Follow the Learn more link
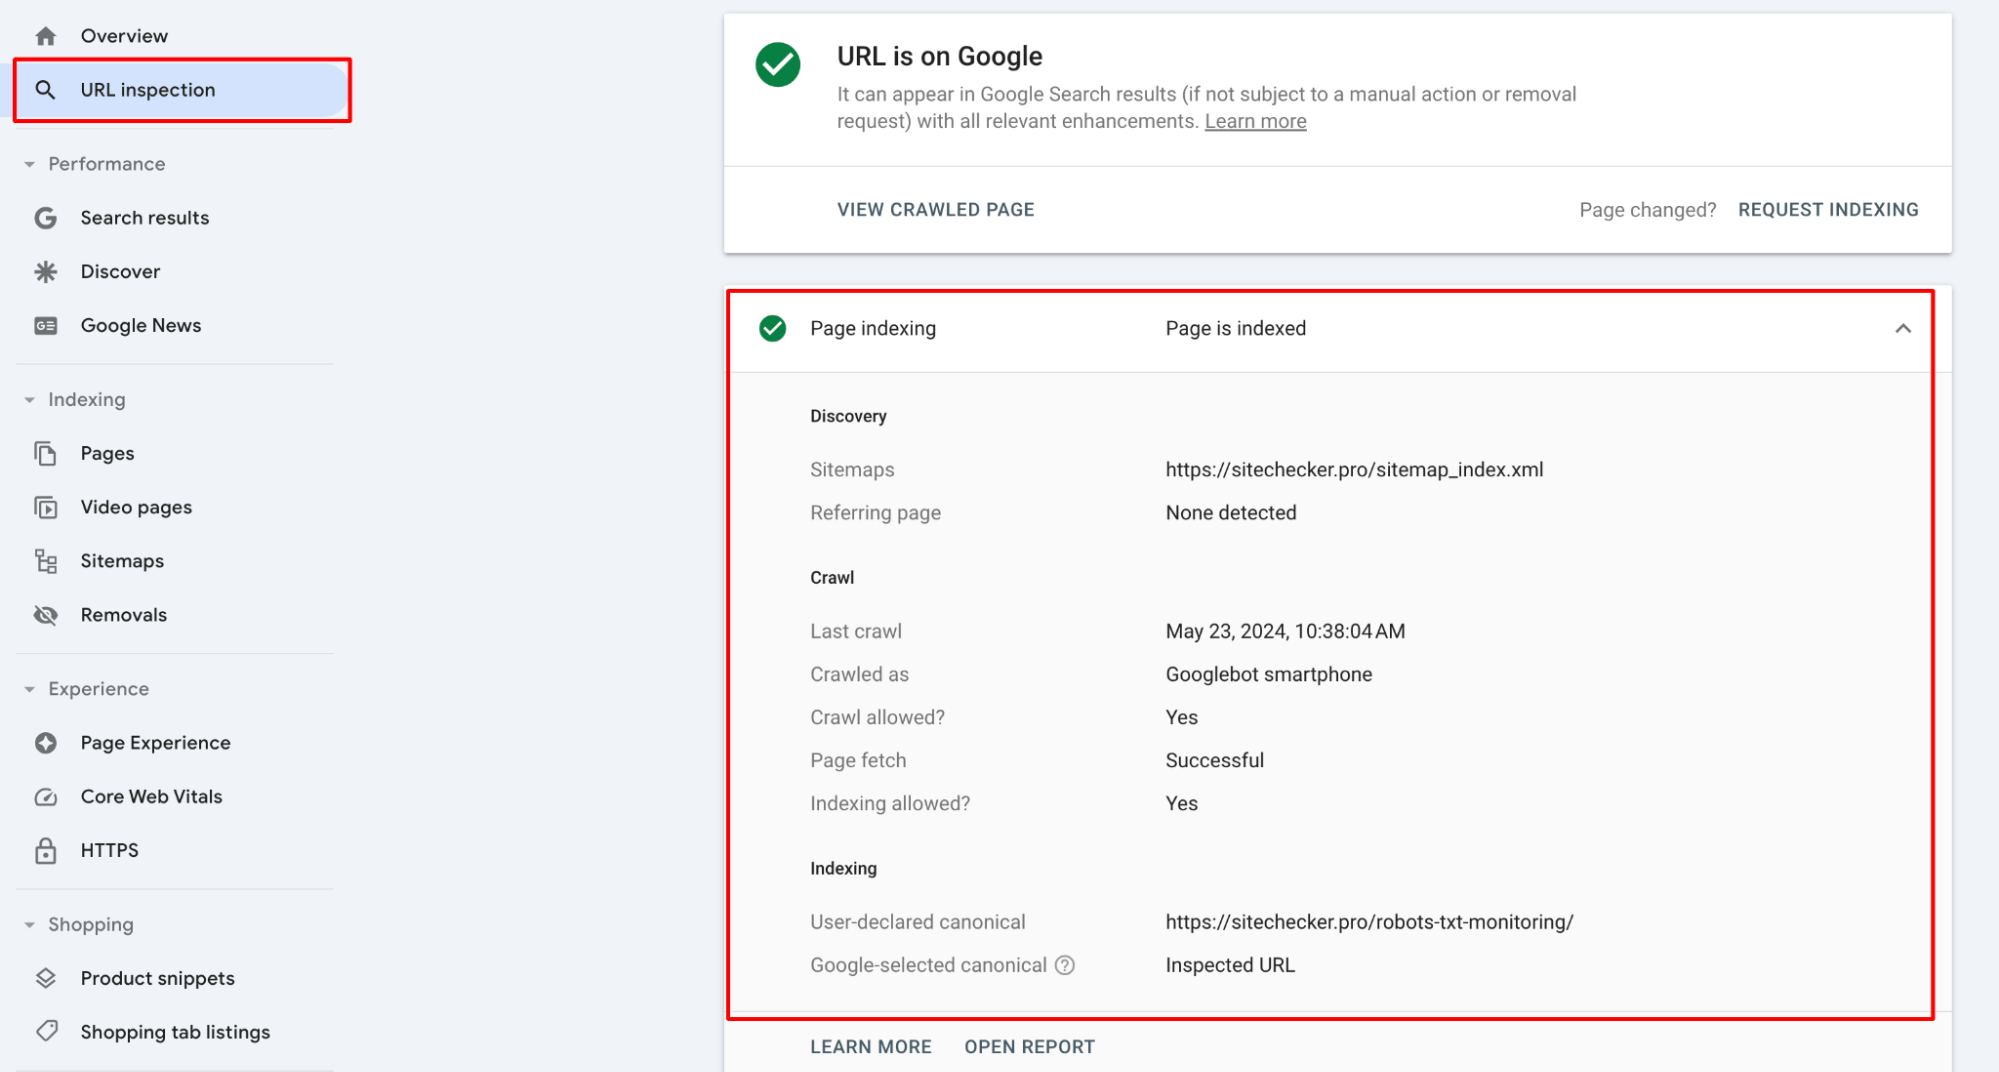Screen dimensions: 1999x1072 [1255, 121]
